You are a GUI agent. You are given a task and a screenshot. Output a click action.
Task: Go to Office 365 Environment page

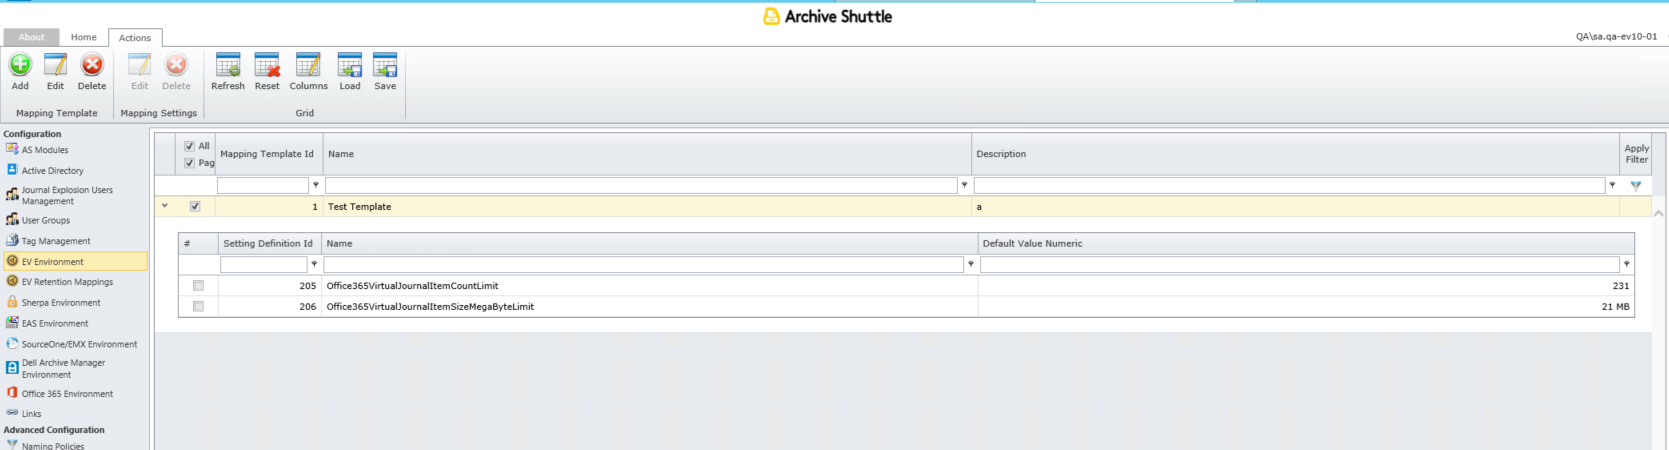(67, 394)
